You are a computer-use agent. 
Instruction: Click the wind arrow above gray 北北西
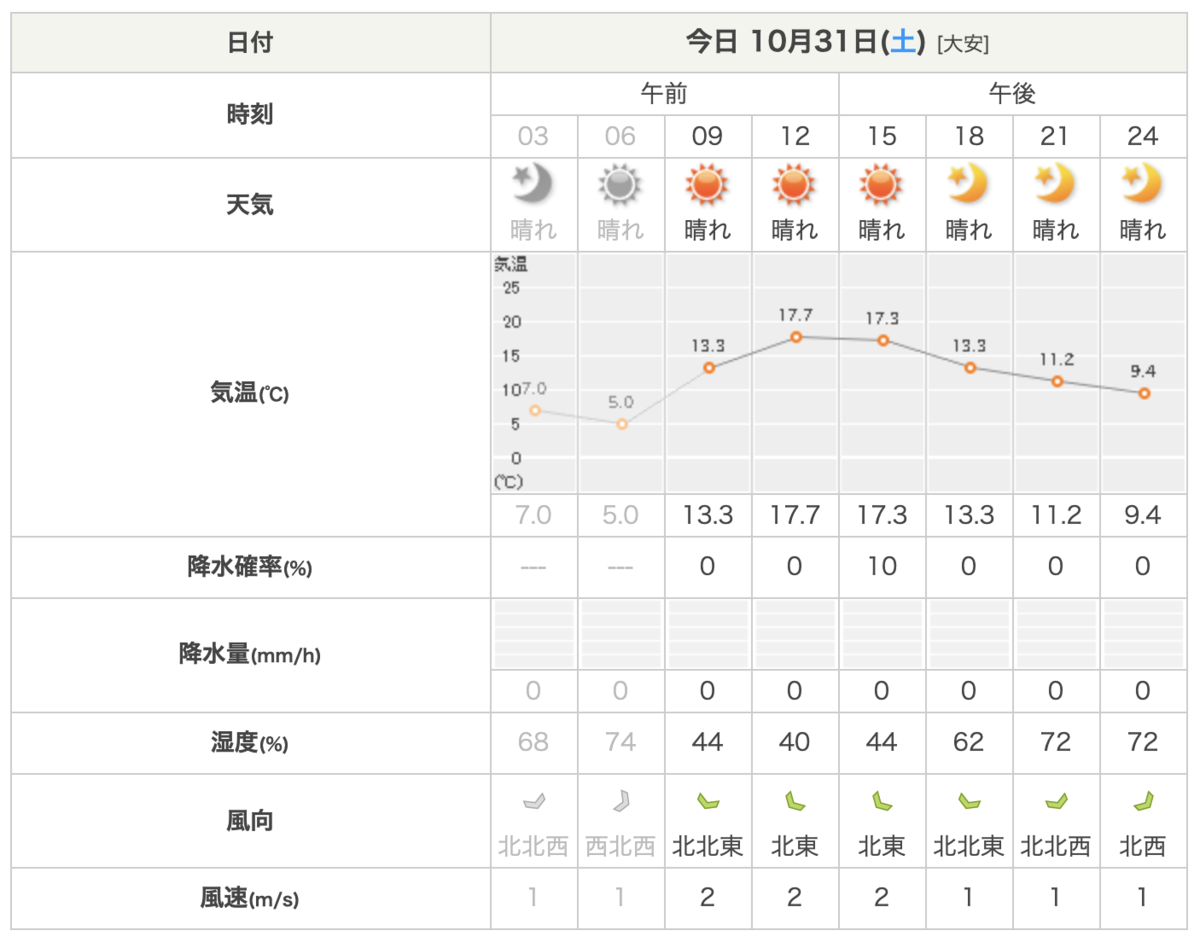533,800
